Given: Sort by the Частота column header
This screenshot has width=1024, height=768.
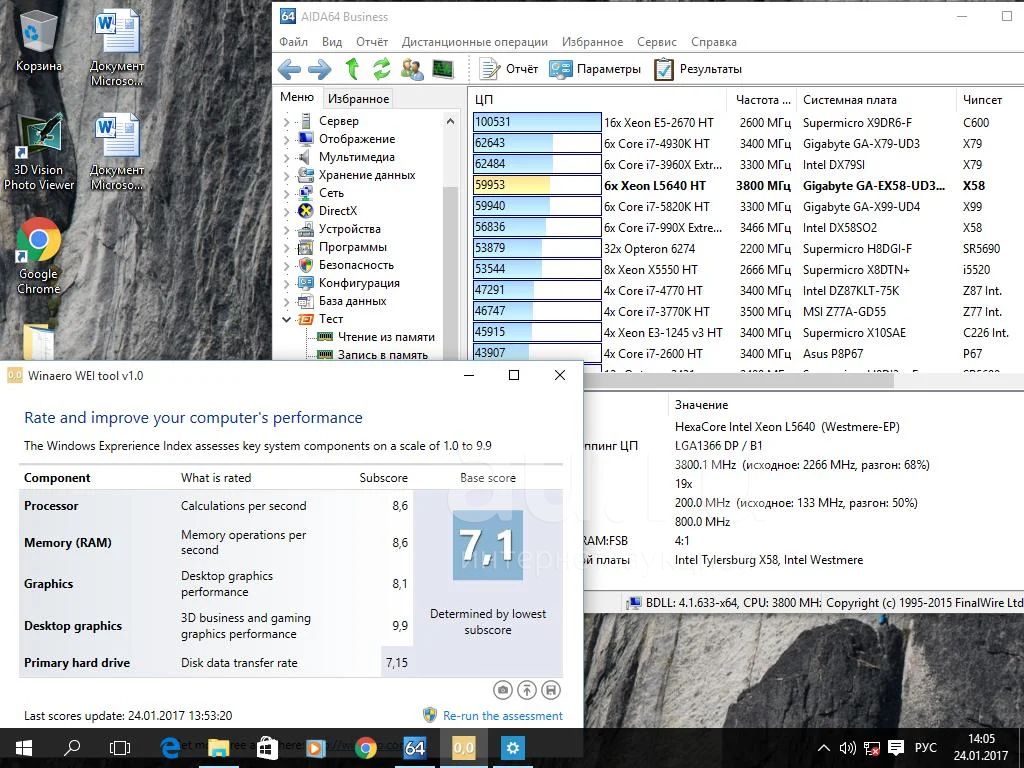Looking at the screenshot, I should click(761, 100).
